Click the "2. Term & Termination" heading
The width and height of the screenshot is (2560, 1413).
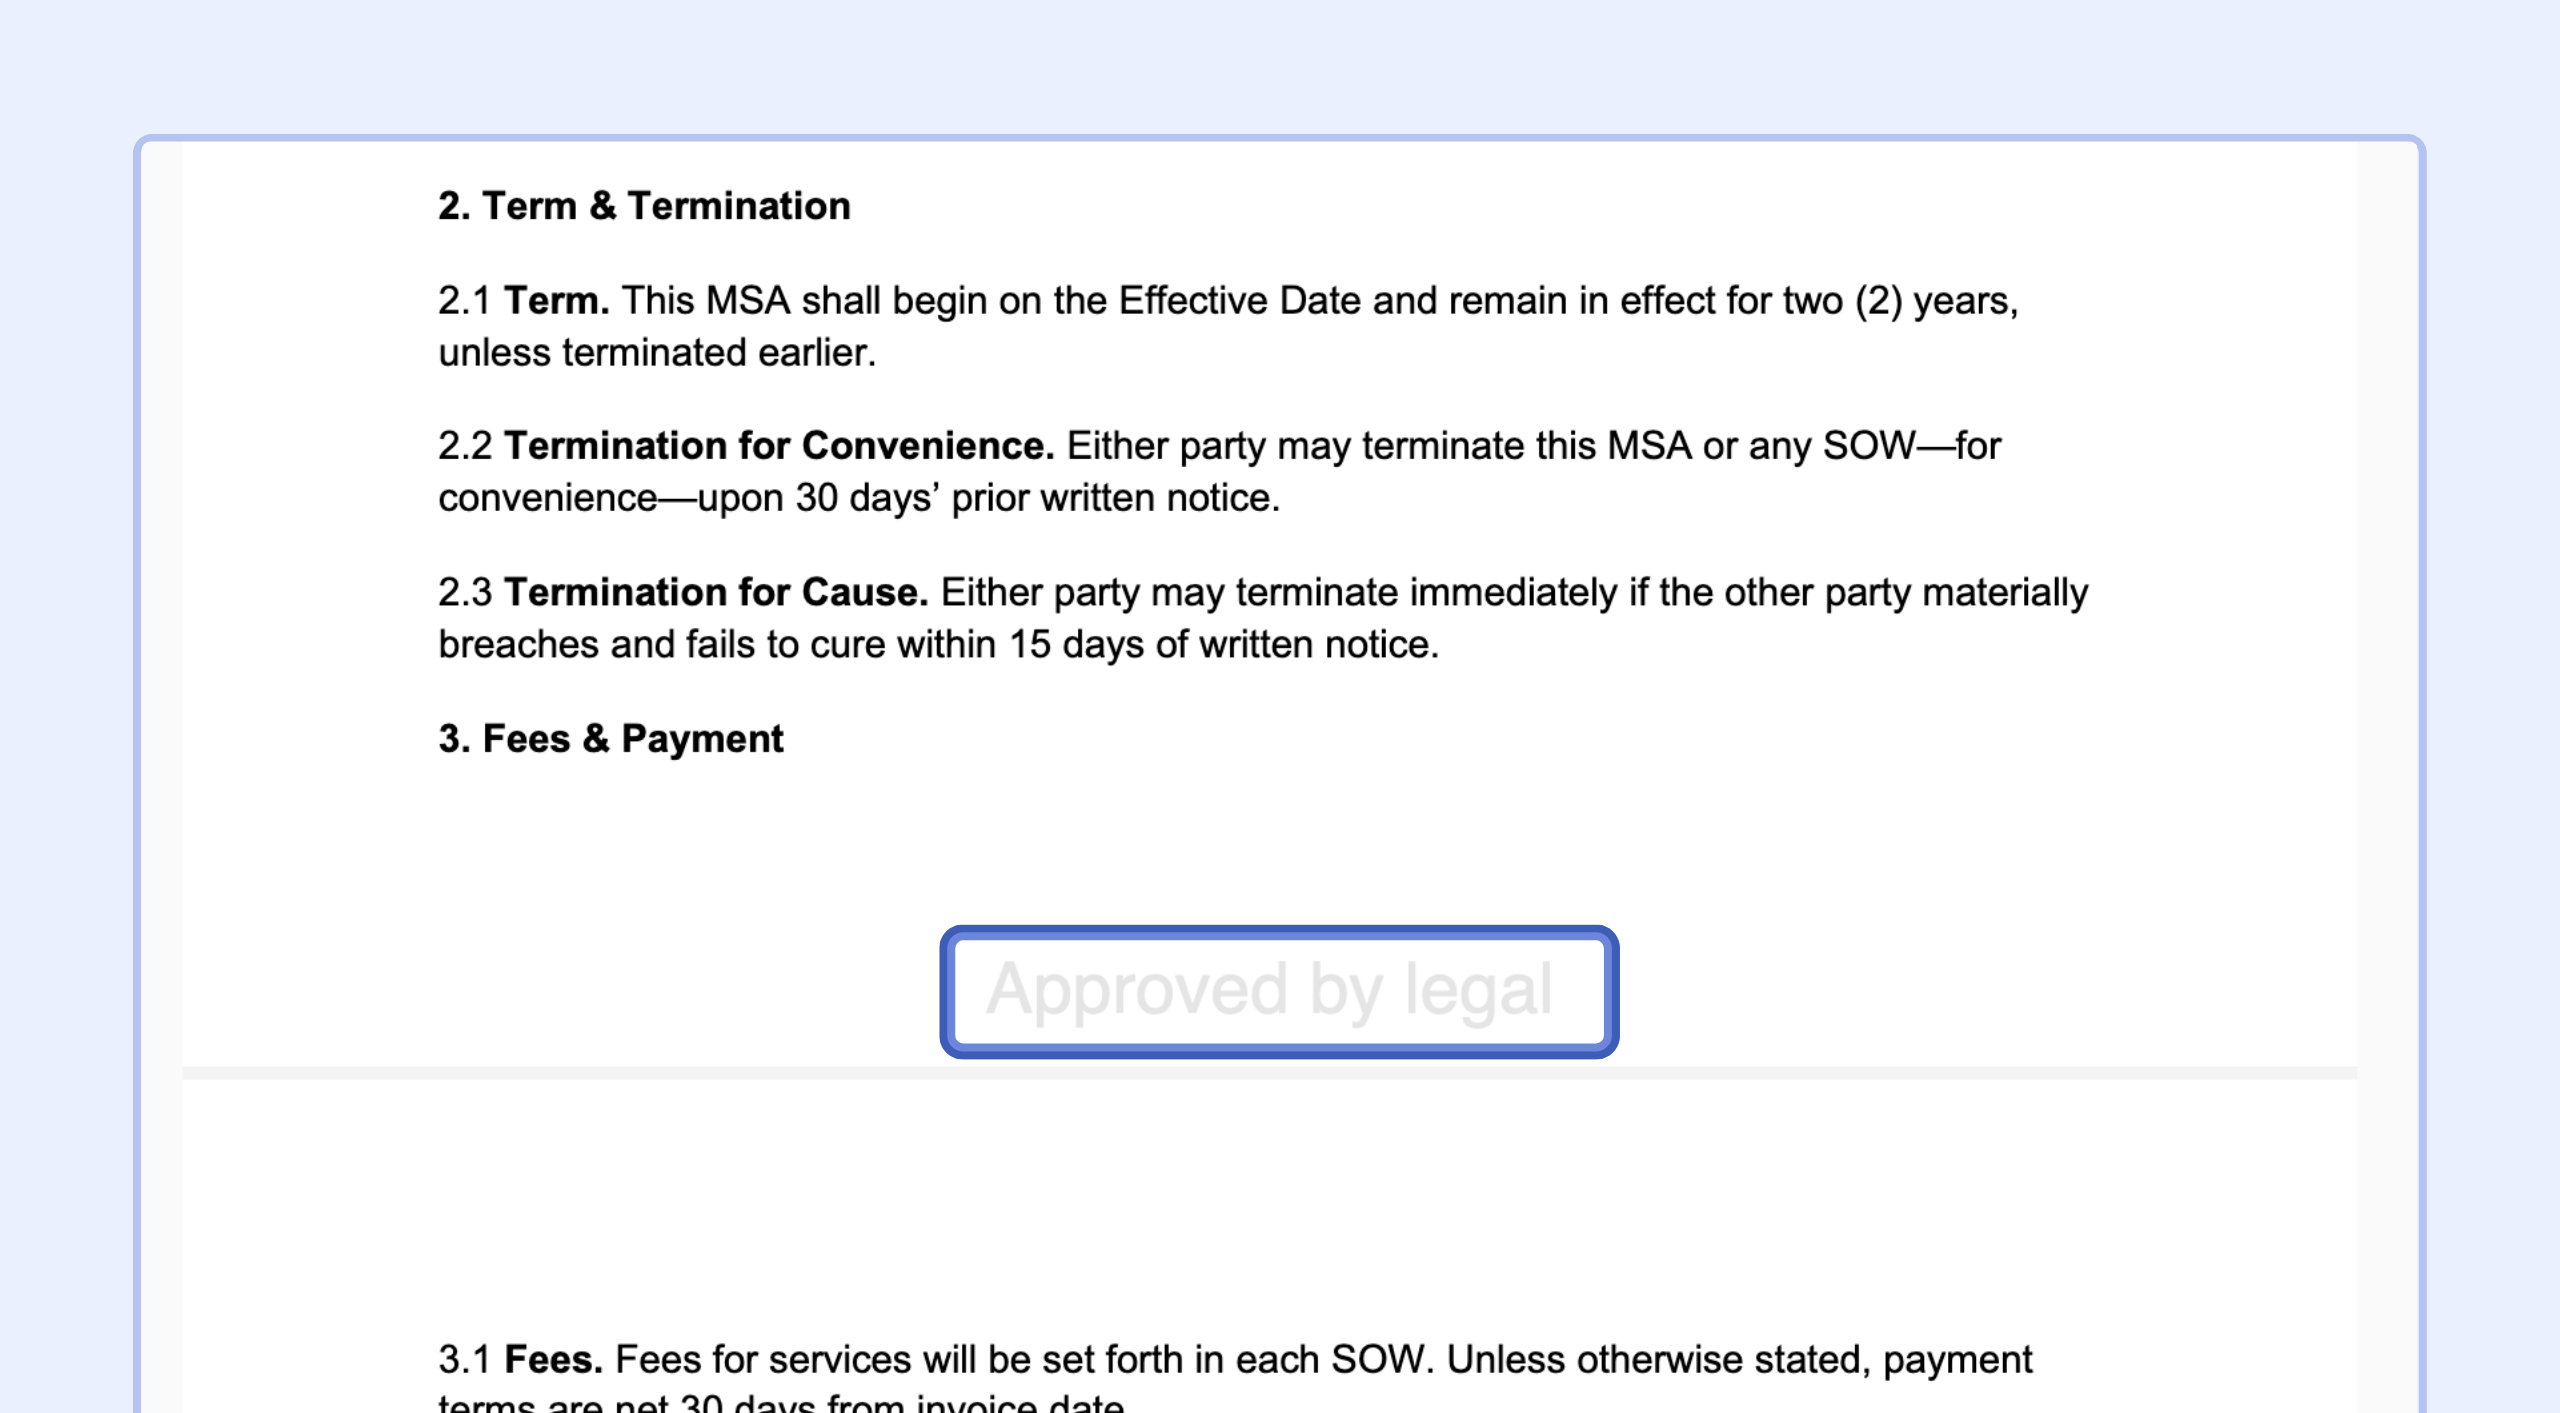644,206
